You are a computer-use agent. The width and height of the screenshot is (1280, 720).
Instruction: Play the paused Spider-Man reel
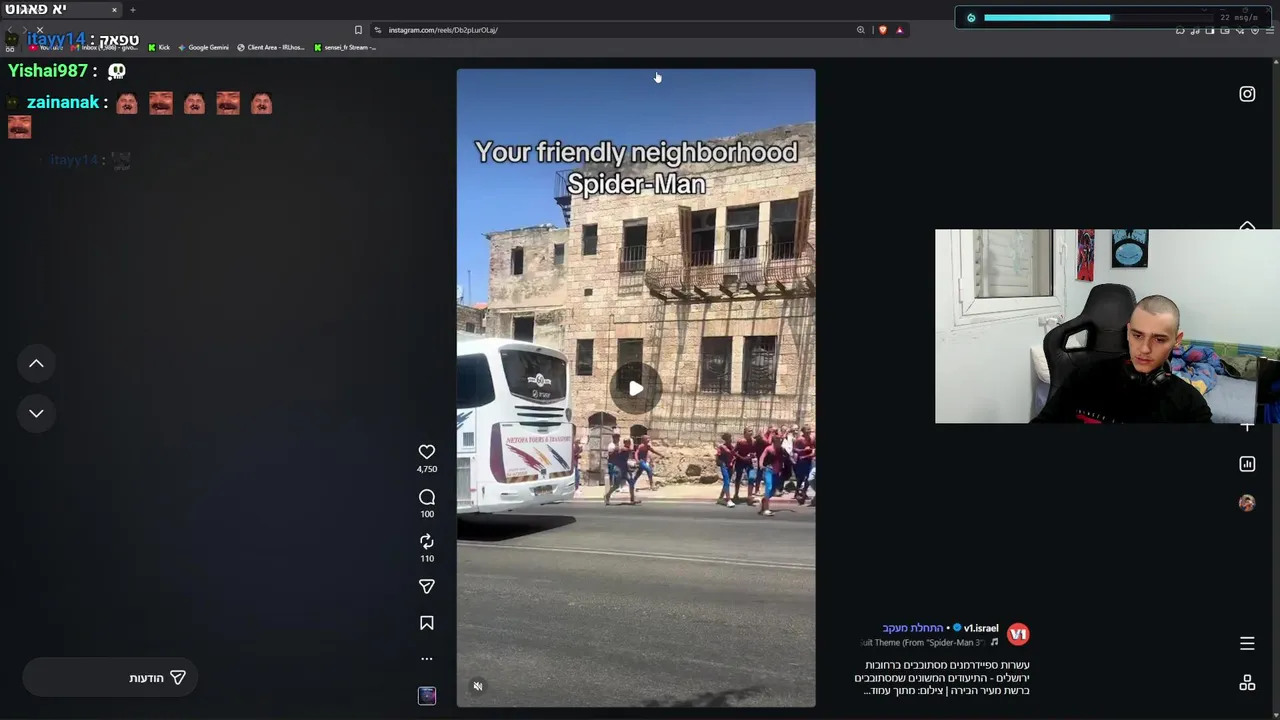click(636, 388)
